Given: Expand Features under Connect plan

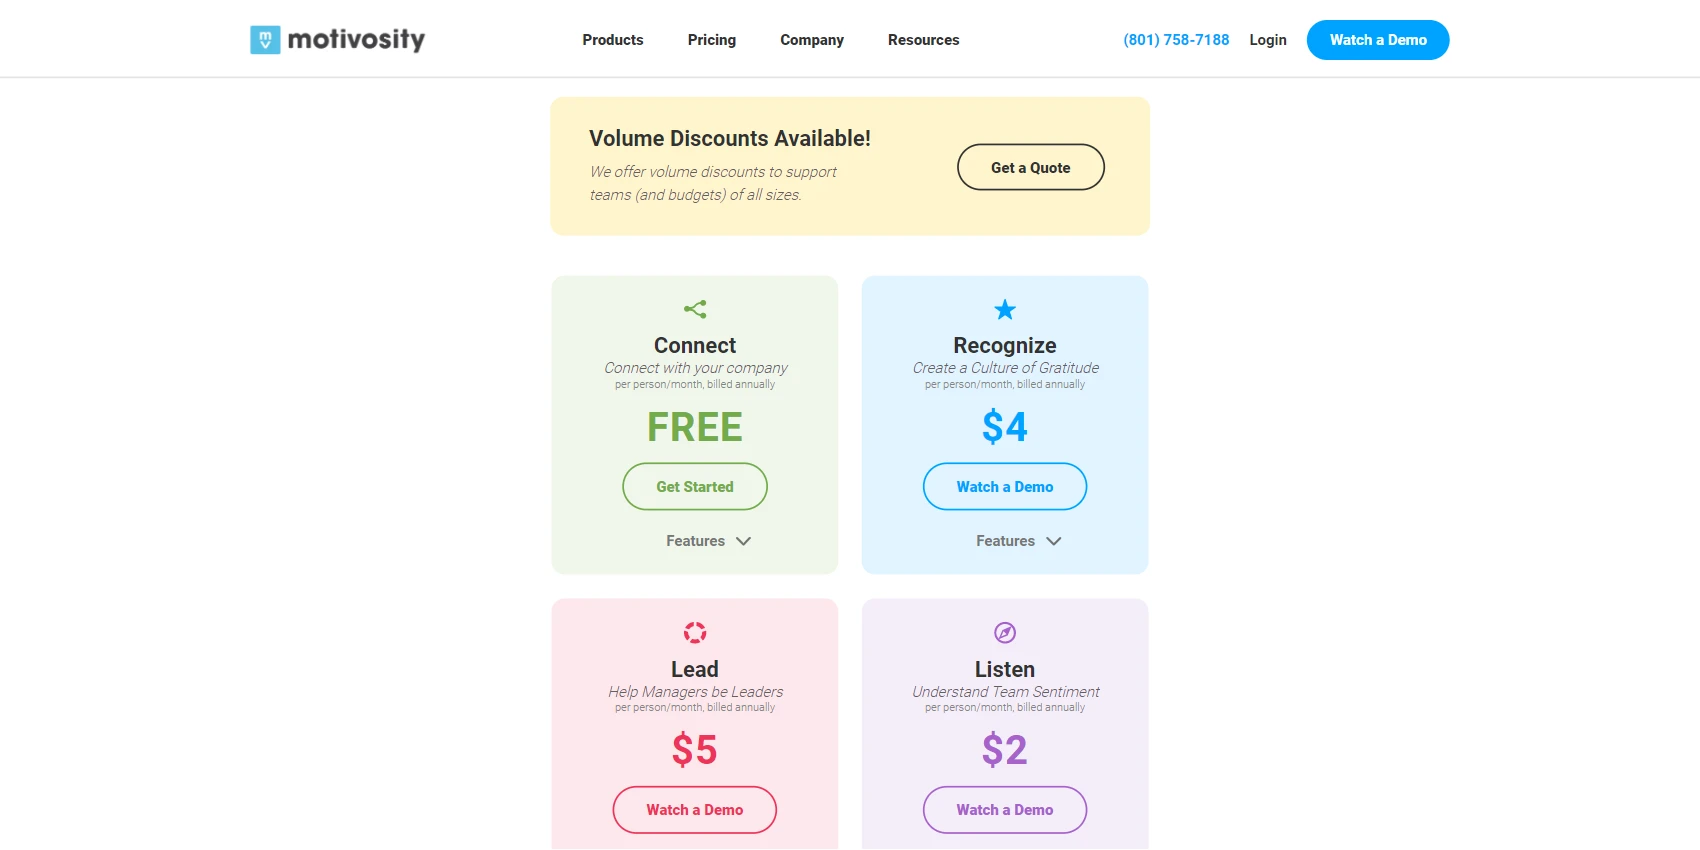Looking at the screenshot, I should [x=708, y=541].
